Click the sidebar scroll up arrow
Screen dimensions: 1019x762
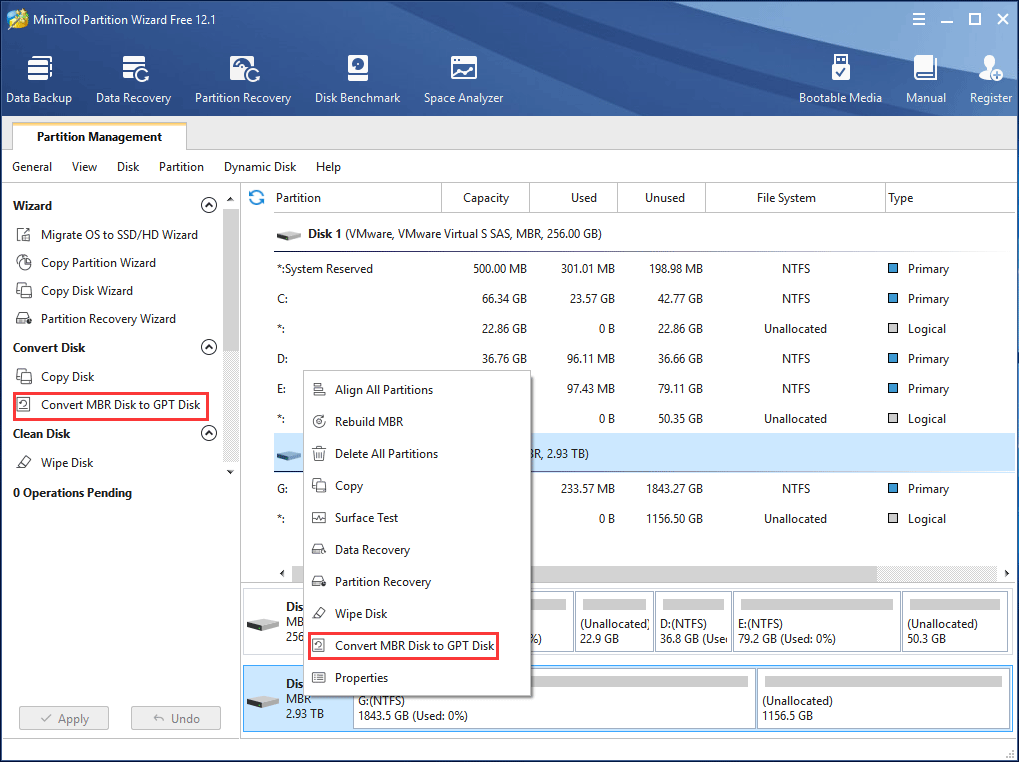point(230,199)
